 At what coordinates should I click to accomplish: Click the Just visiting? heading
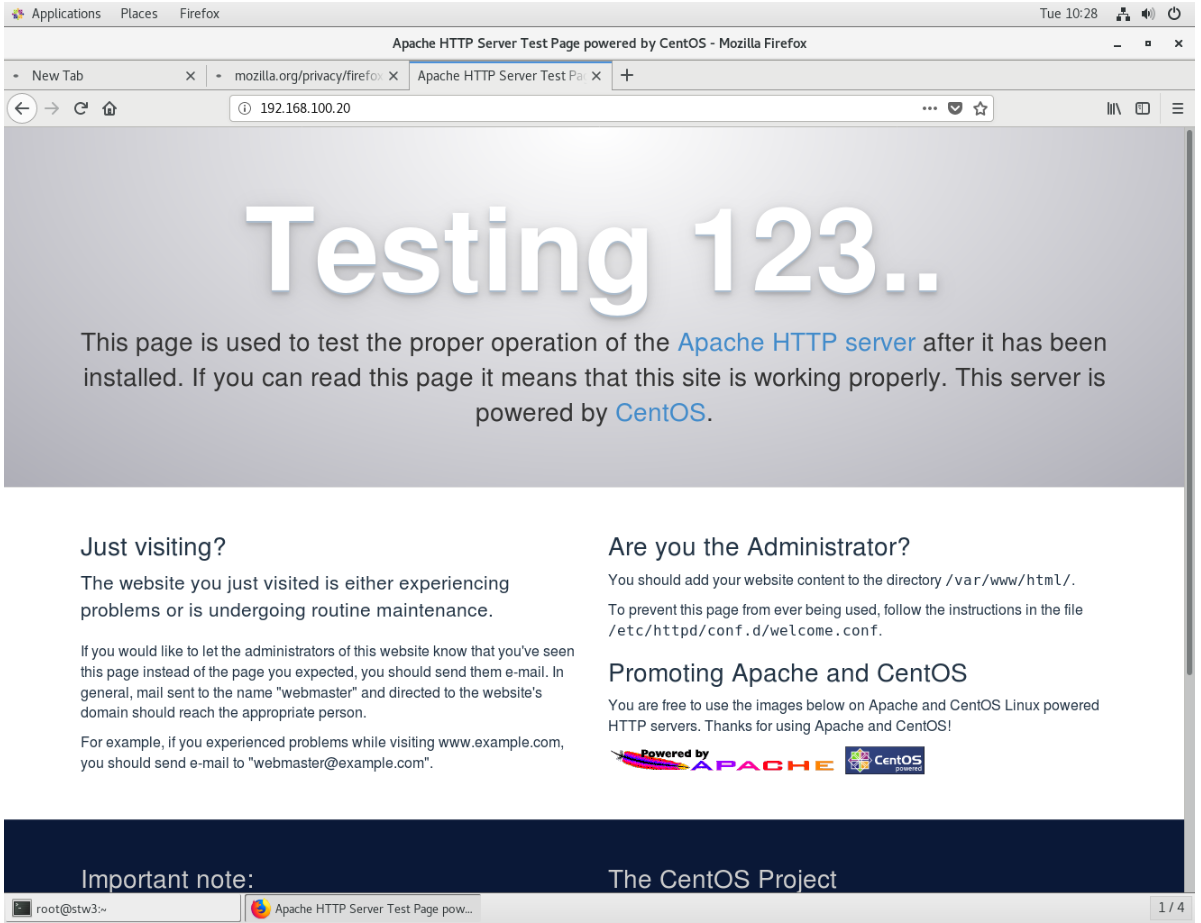coord(153,548)
